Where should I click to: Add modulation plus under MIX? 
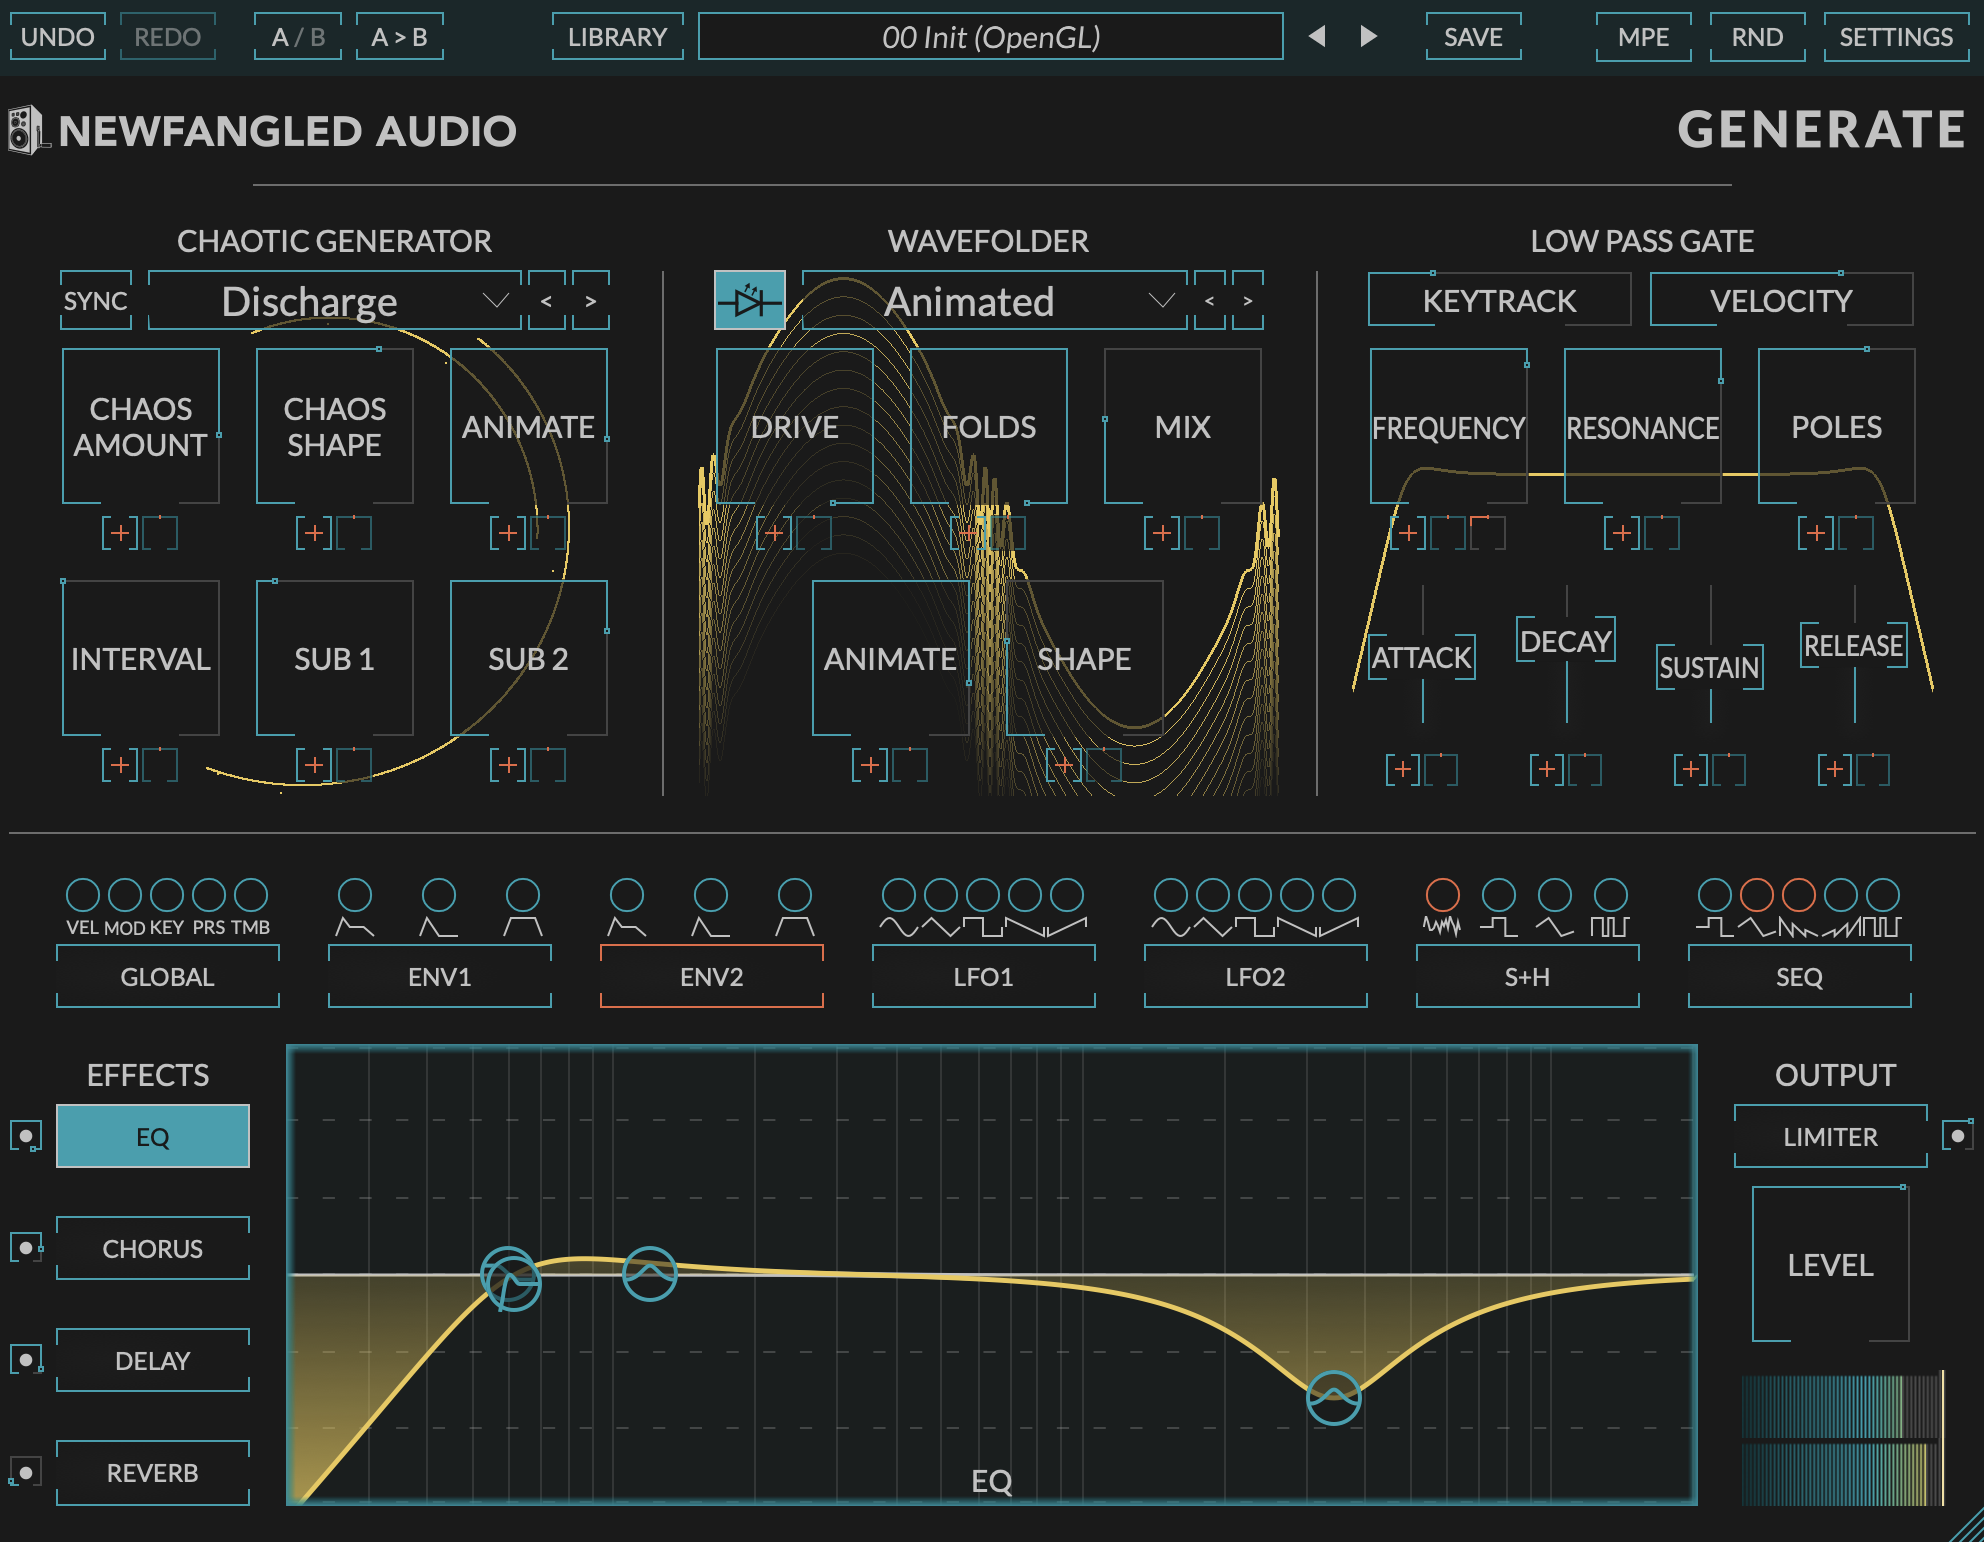1162,533
